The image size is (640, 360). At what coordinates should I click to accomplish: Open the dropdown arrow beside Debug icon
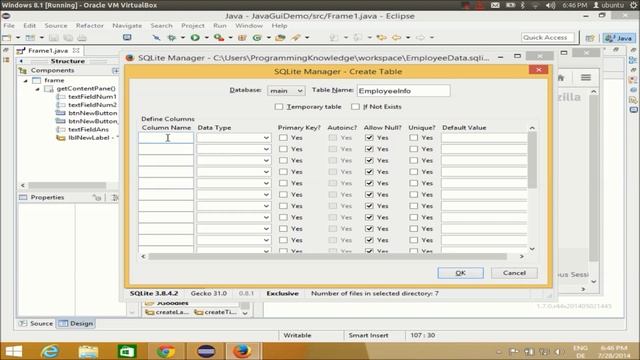point(183,38)
